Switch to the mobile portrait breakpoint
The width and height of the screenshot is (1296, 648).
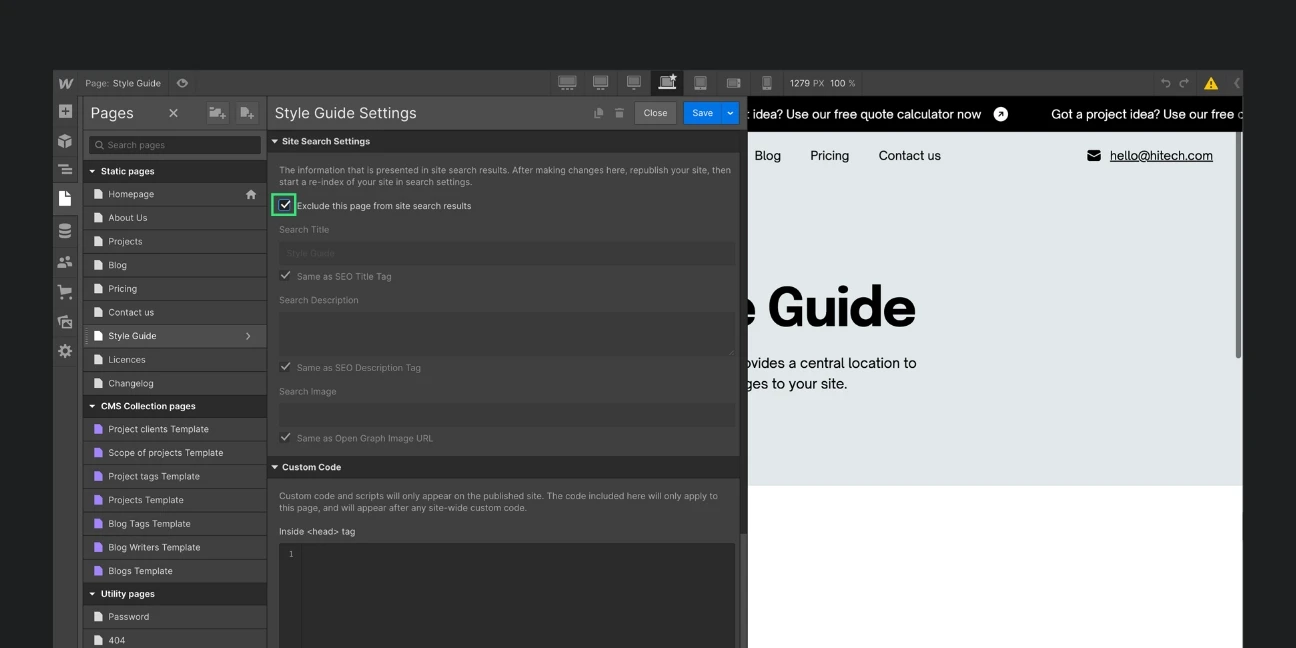[x=767, y=83]
